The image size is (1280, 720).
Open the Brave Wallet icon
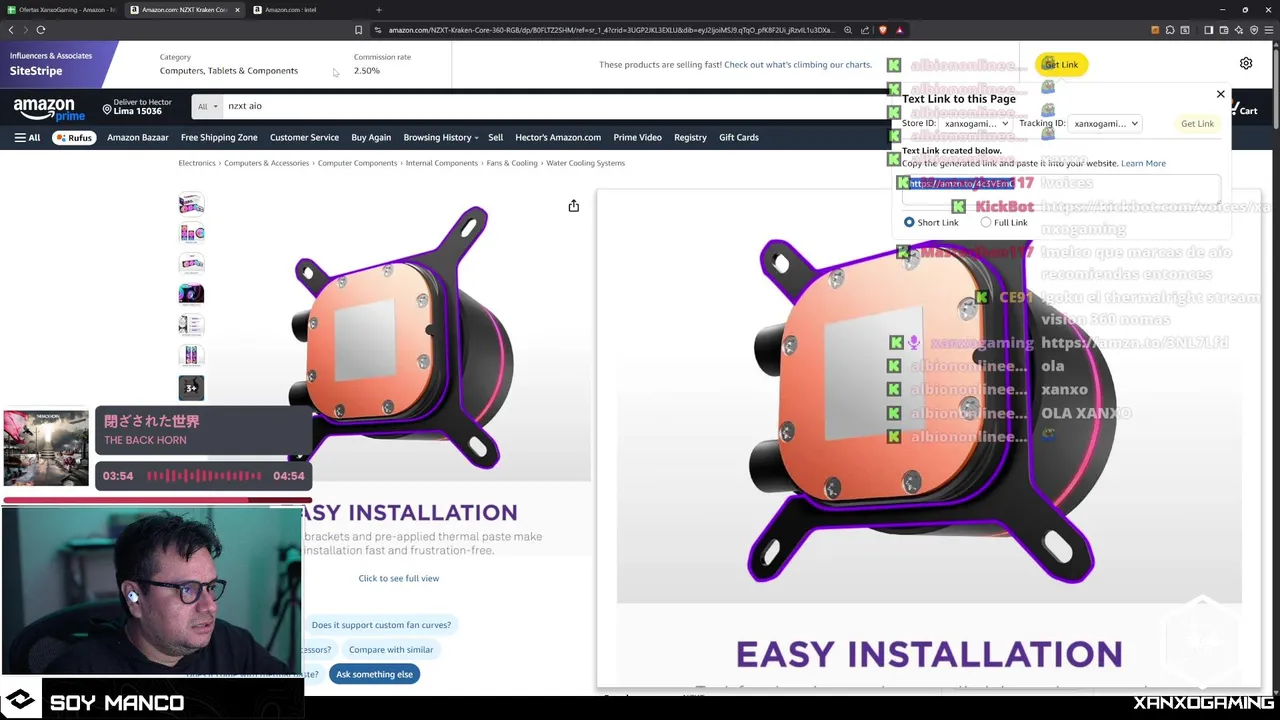[x=1223, y=30]
